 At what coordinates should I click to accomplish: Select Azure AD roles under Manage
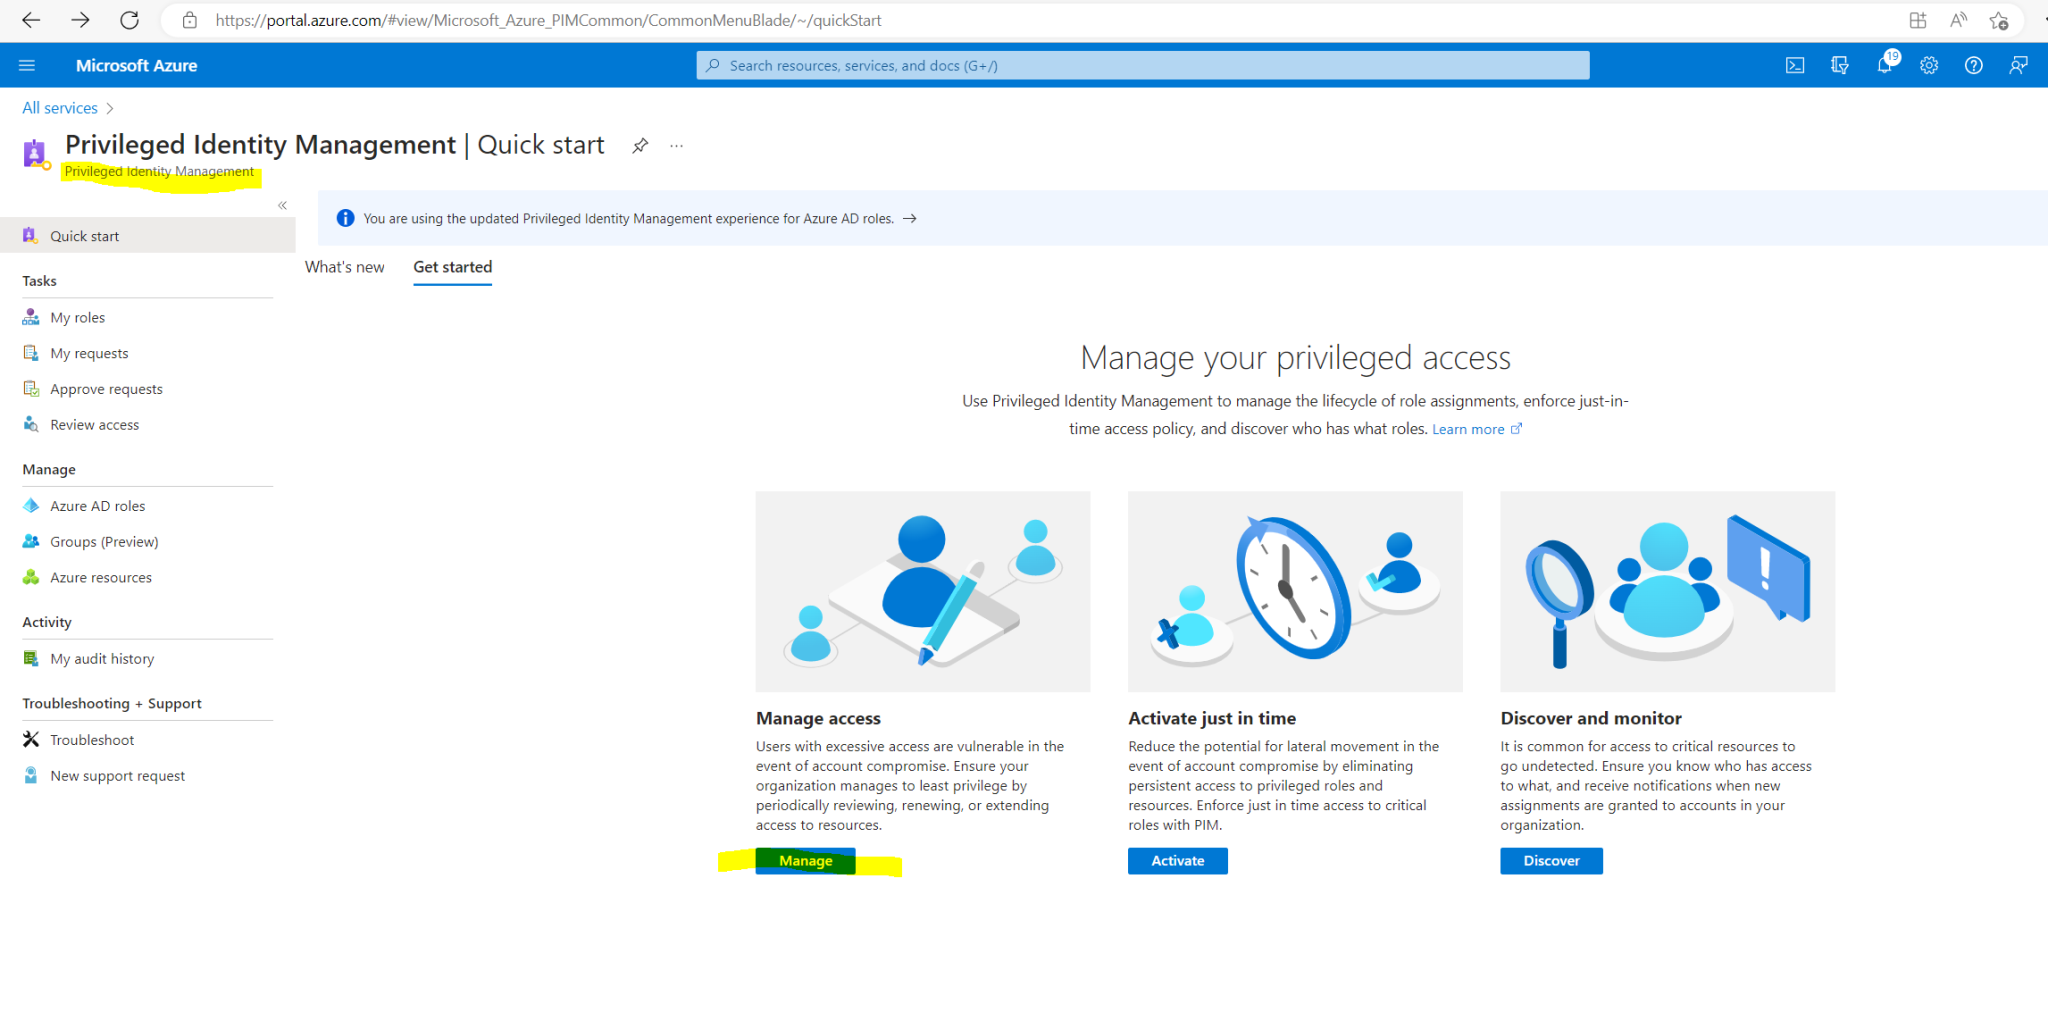point(97,505)
